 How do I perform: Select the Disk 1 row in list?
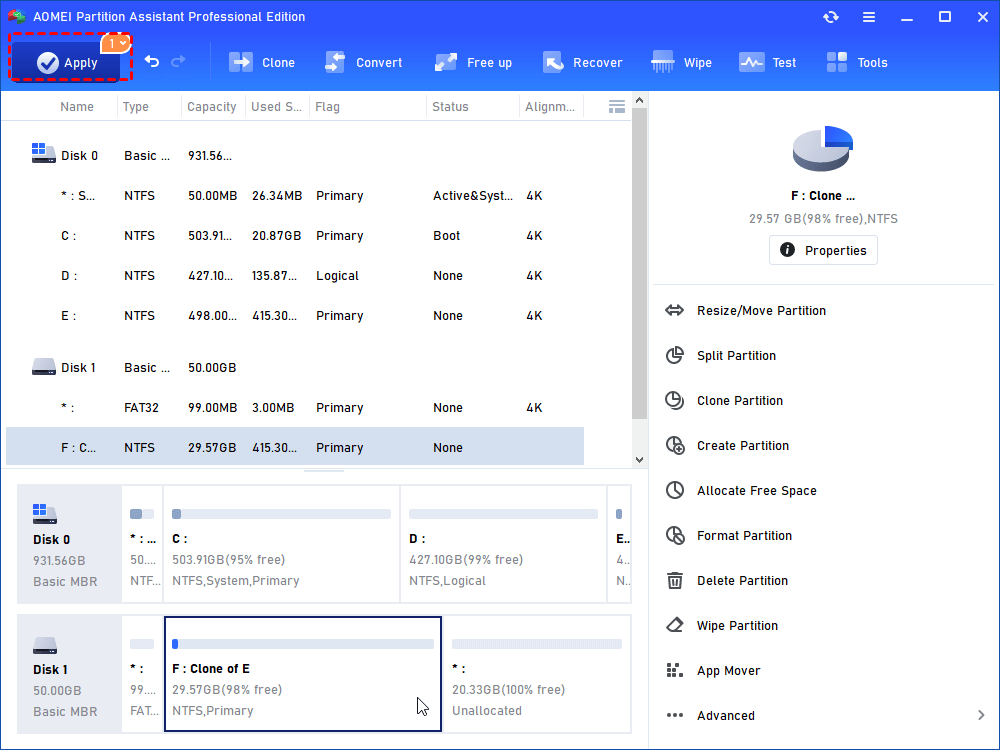(x=295, y=367)
